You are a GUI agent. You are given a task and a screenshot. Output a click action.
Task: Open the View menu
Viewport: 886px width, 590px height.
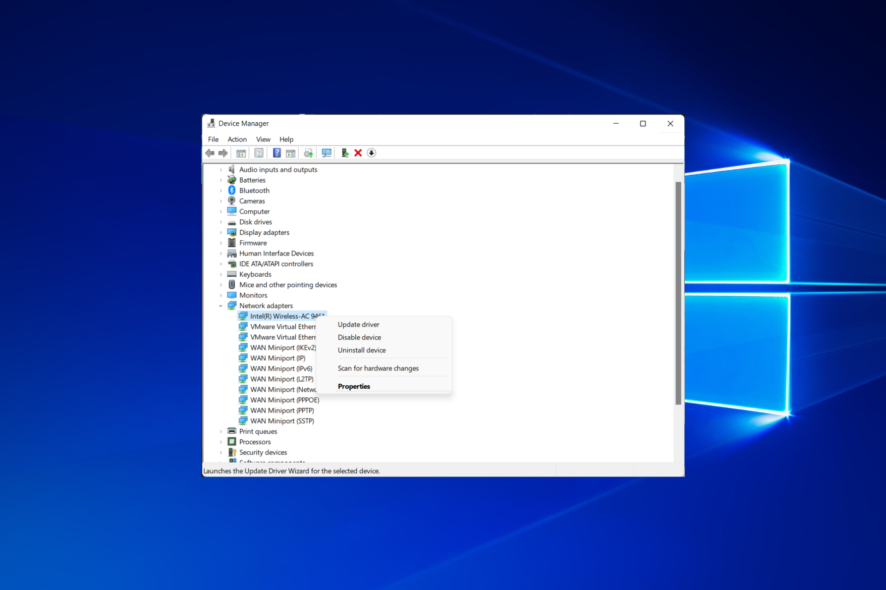pos(263,139)
